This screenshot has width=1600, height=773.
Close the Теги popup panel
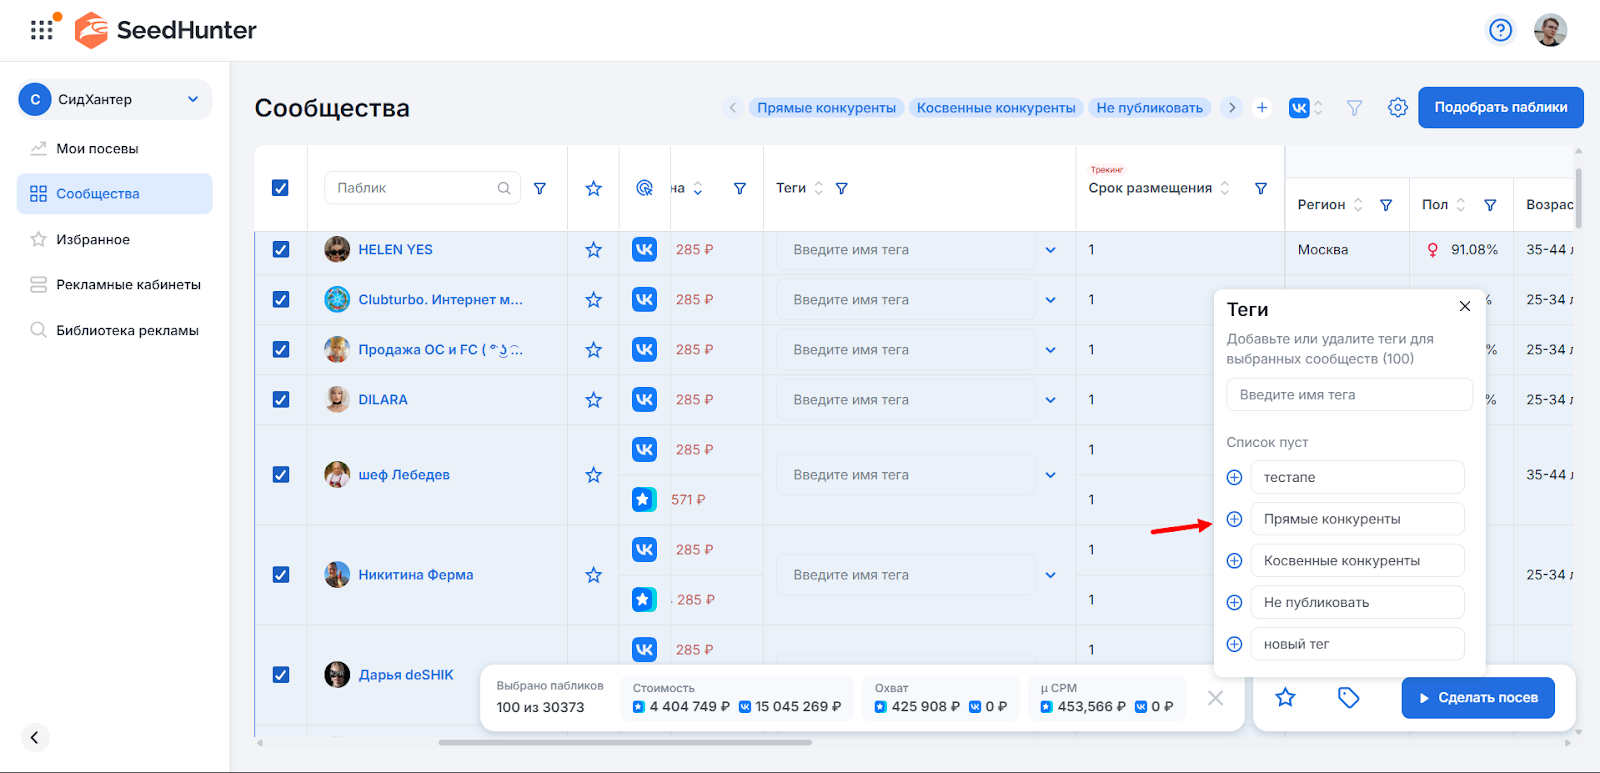(x=1464, y=307)
